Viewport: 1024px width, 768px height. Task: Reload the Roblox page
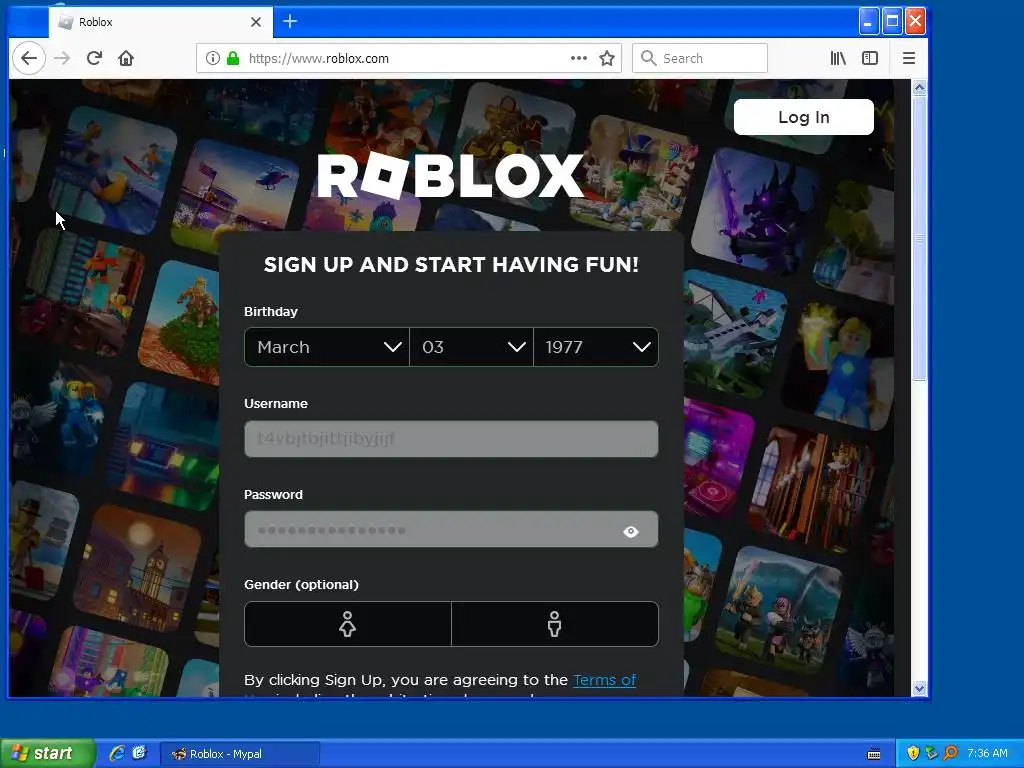(94, 58)
